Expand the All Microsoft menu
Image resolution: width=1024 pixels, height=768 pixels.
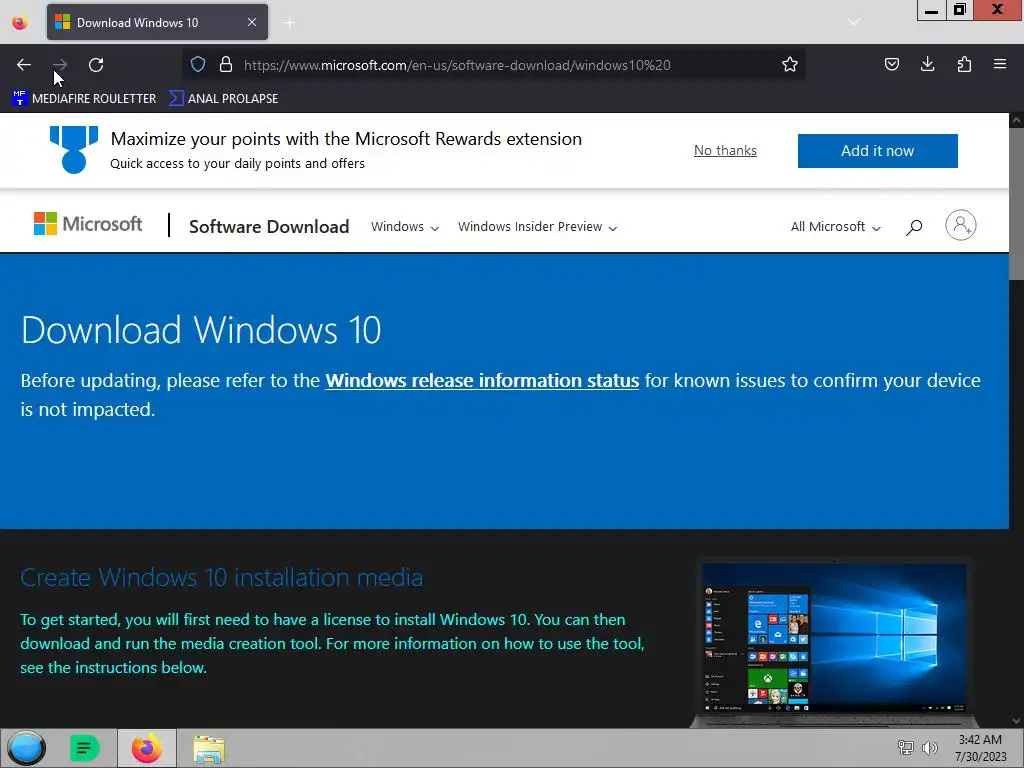click(x=835, y=227)
